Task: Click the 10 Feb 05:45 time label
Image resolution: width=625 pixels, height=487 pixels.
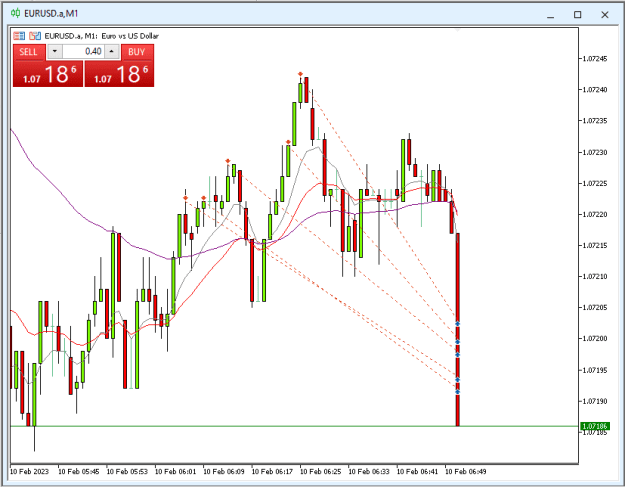Action: pos(79,471)
